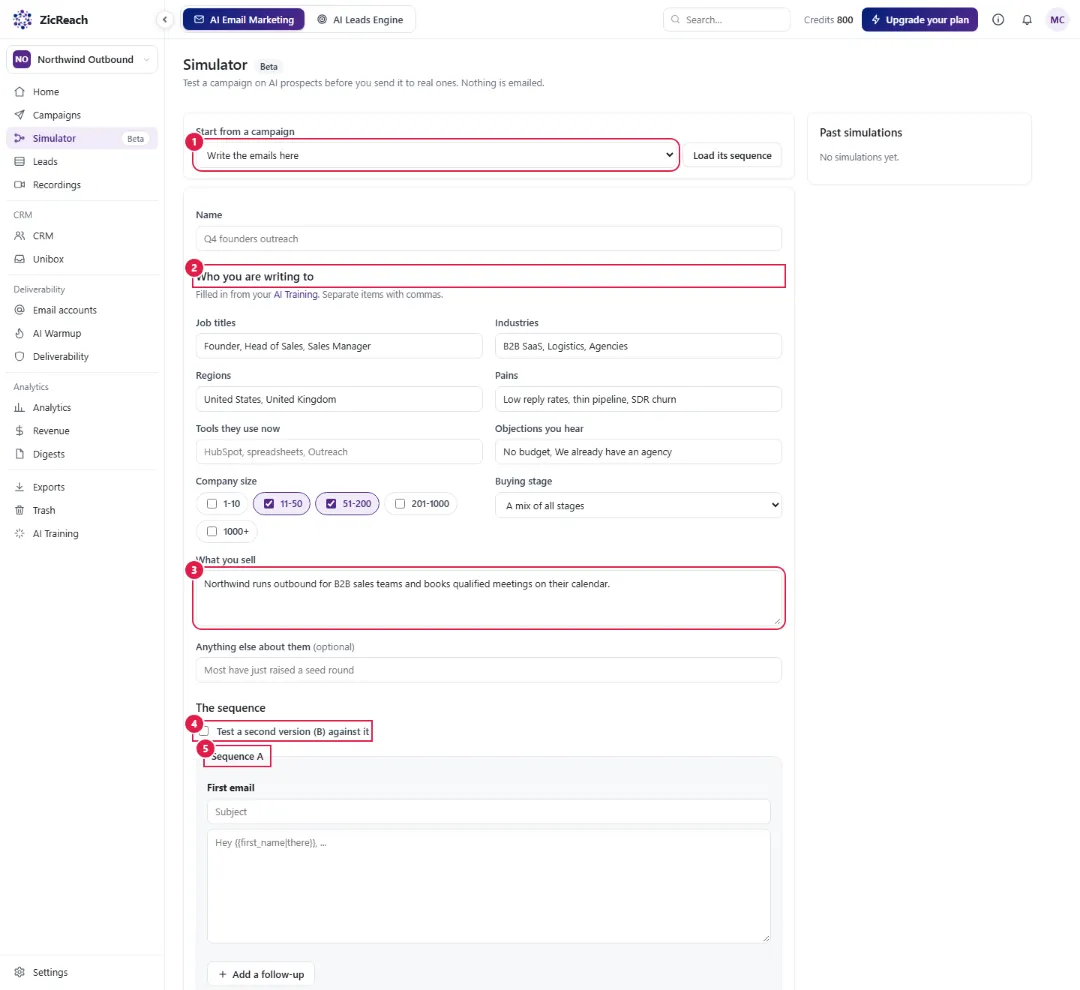The image size is (1080, 990).
Task: Click the Credits 800 indicator
Action: pyautogui.click(x=828, y=19)
